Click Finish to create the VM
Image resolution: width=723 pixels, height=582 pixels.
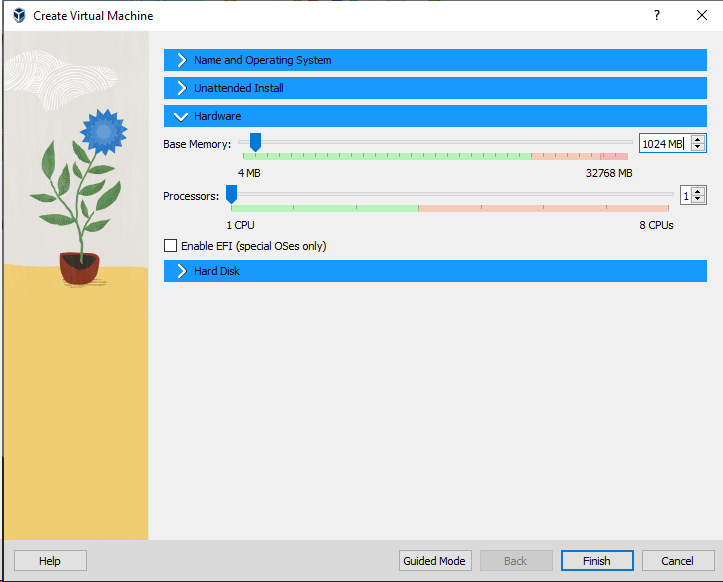(x=597, y=561)
